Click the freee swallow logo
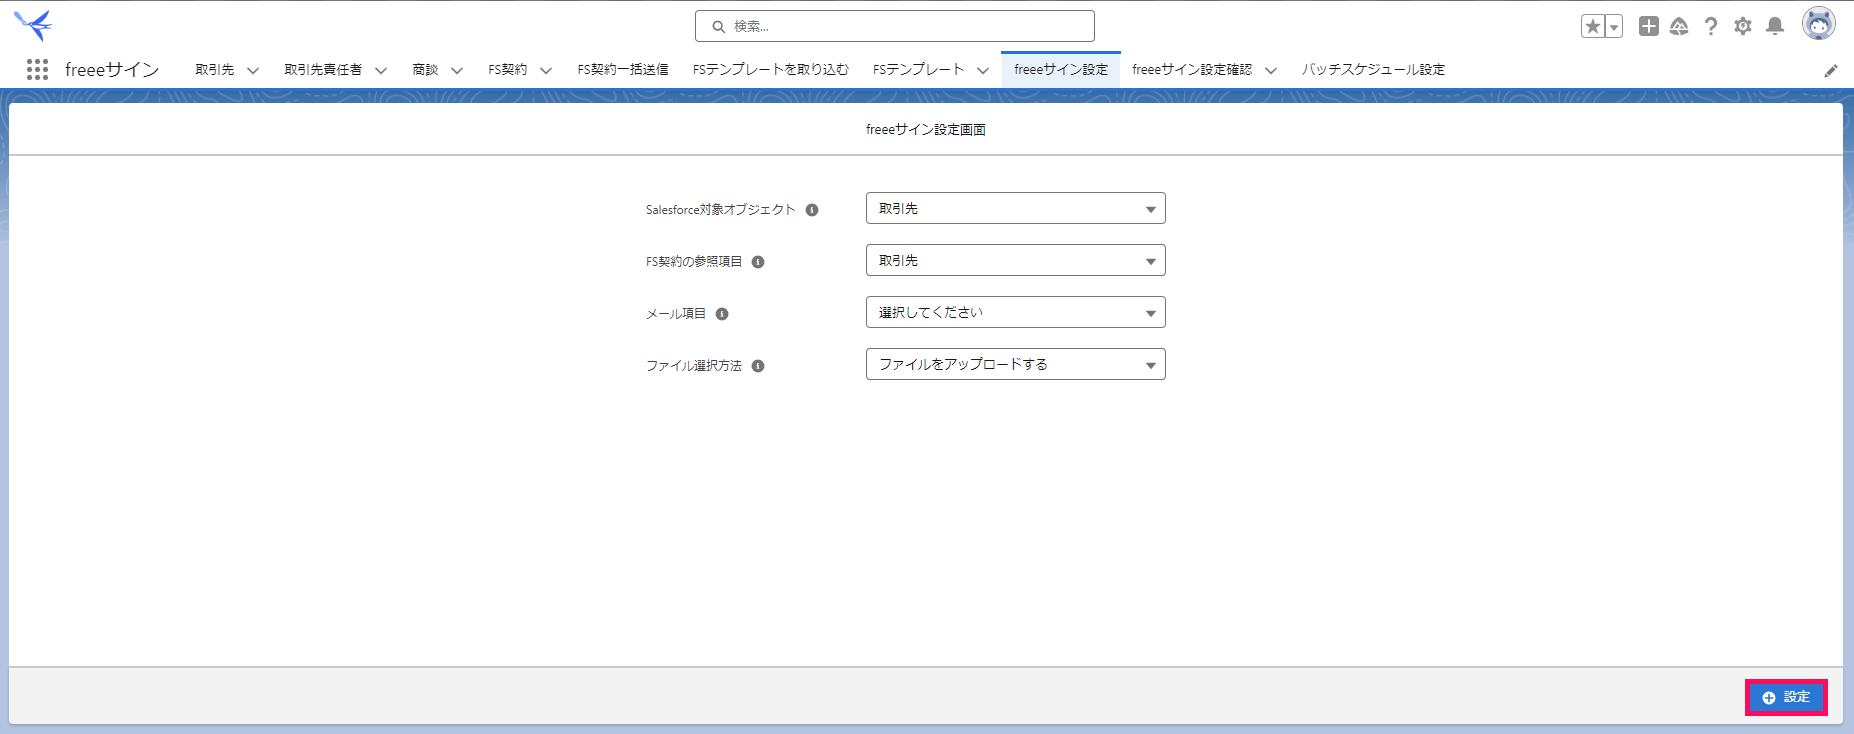The height and width of the screenshot is (734, 1854). (x=34, y=25)
